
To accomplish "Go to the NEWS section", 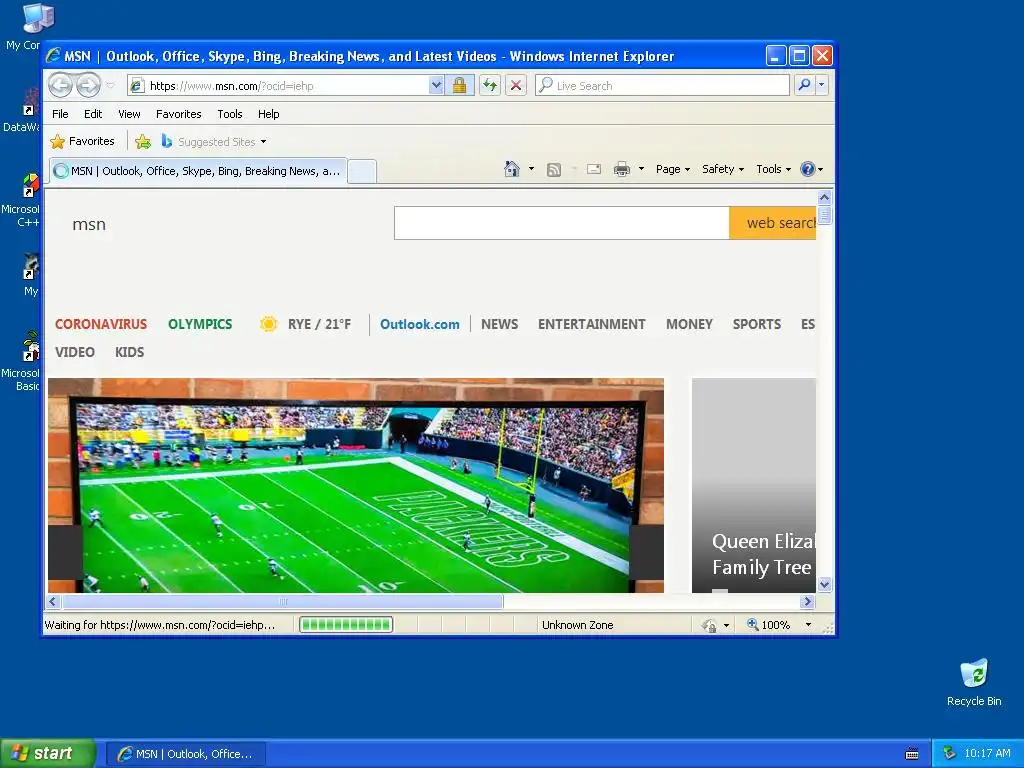I will [500, 324].
